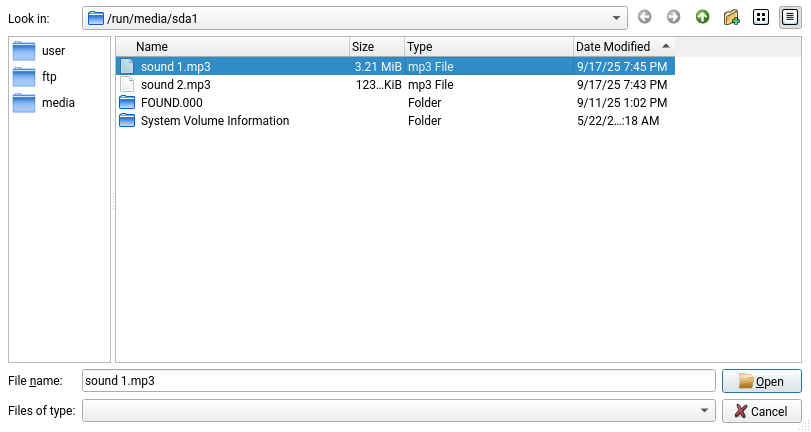Click the sound 1.mp3 file icon
The height and width of the screenshot is (432, 811).
pos(127,67)
